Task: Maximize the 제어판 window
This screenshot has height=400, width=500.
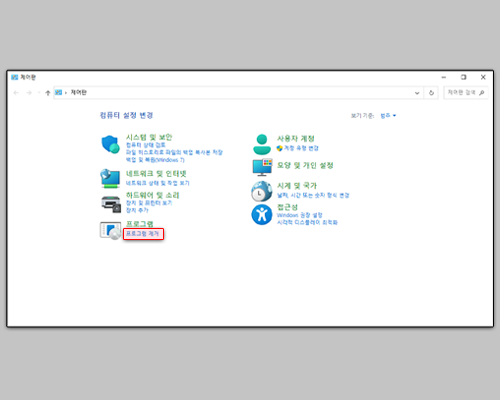Action: point(464,77)
